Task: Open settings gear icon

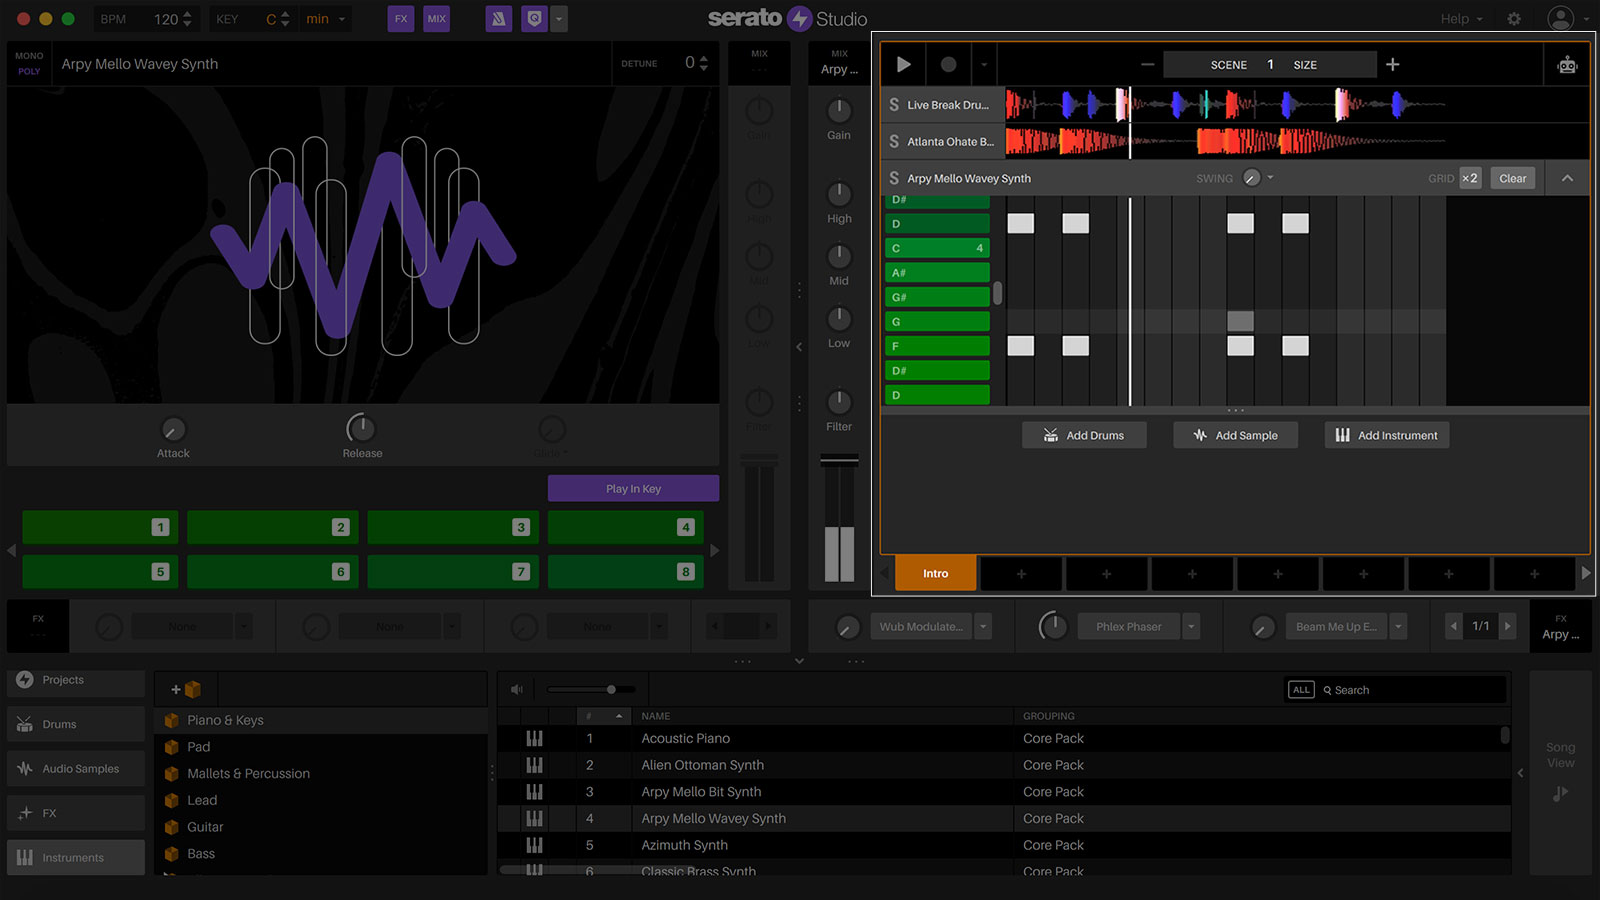Action: (x=1514, y=19)
